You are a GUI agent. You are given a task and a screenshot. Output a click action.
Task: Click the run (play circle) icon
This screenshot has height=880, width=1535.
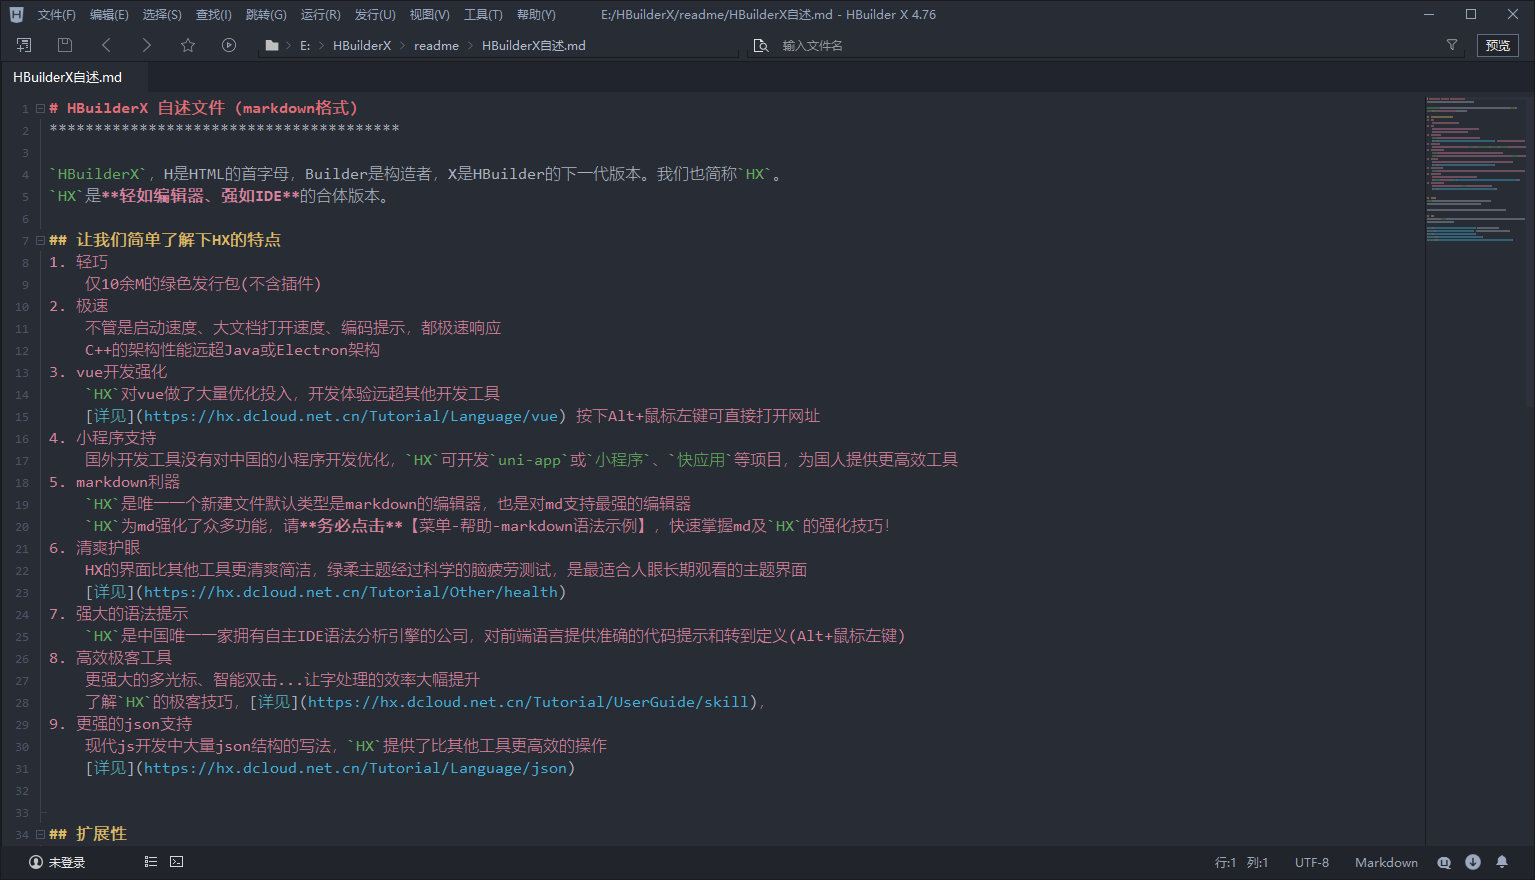(x=229, y=45)
